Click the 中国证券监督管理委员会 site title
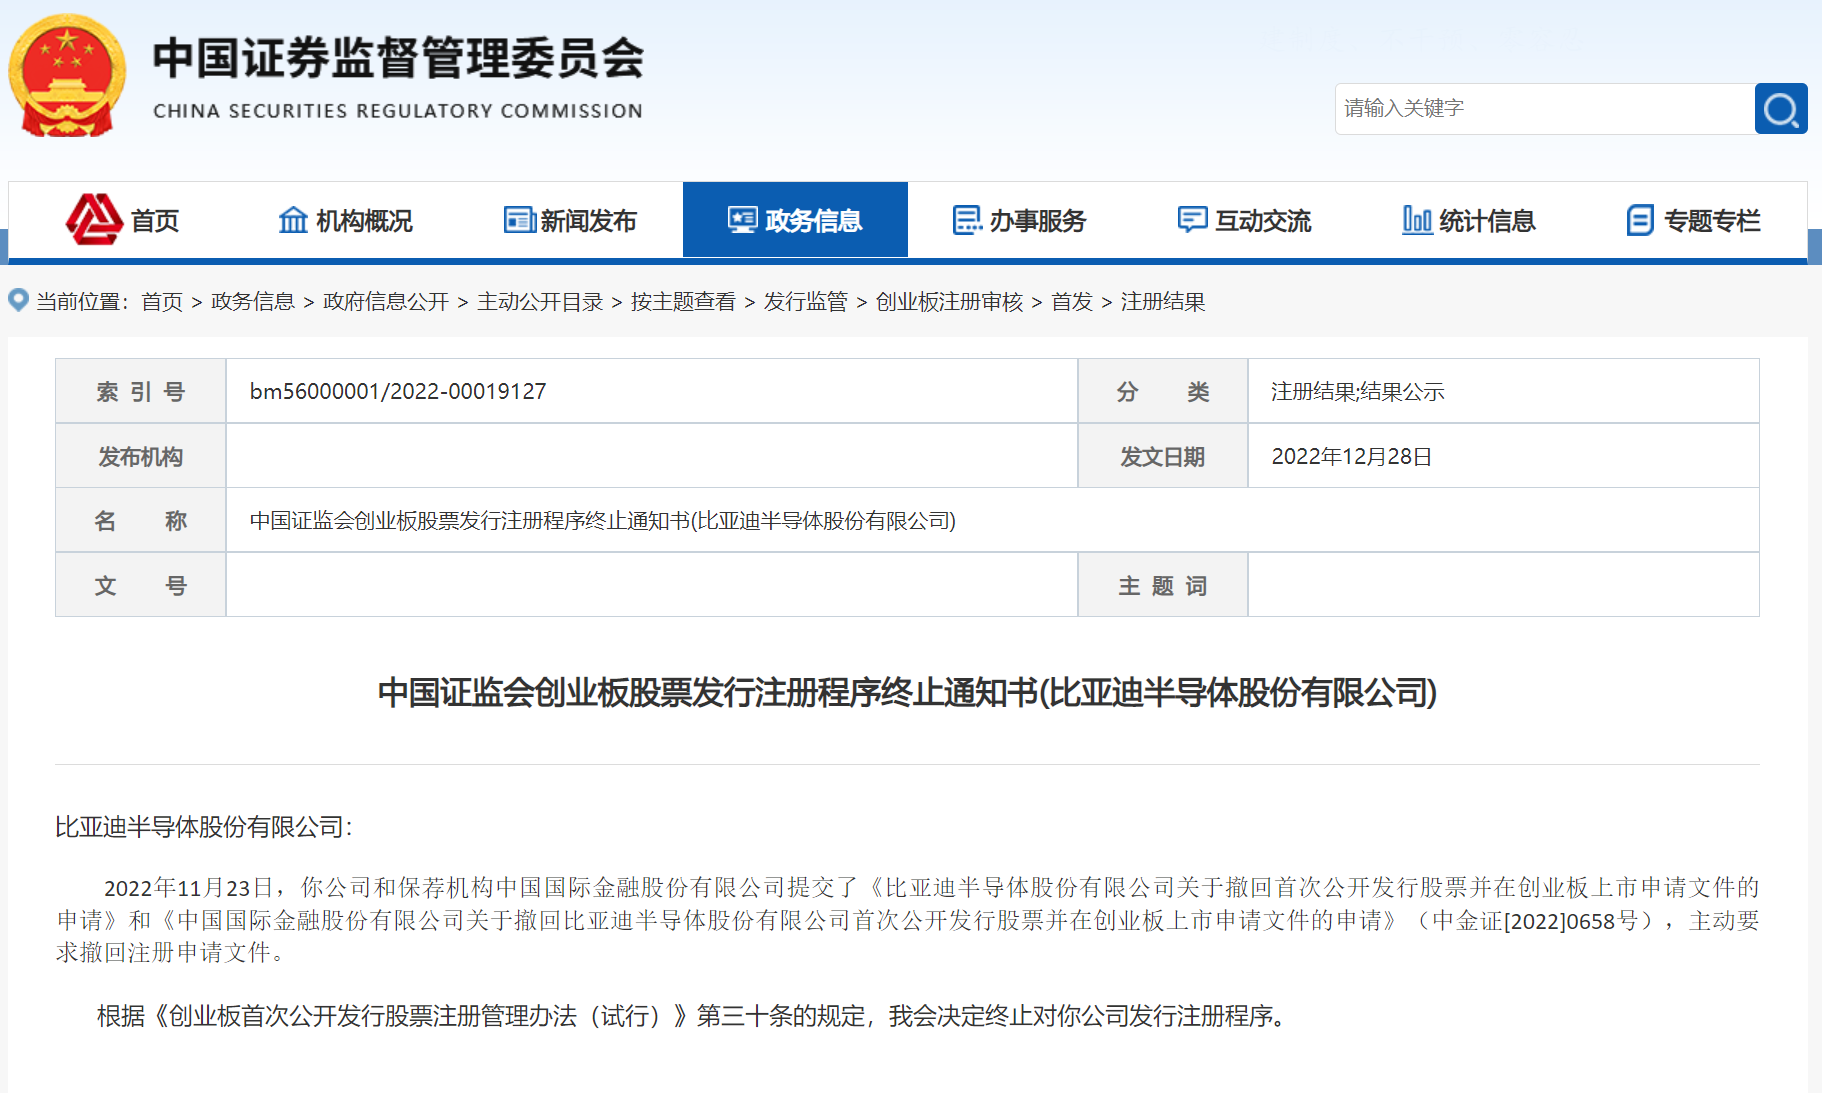 click(398, 58)
